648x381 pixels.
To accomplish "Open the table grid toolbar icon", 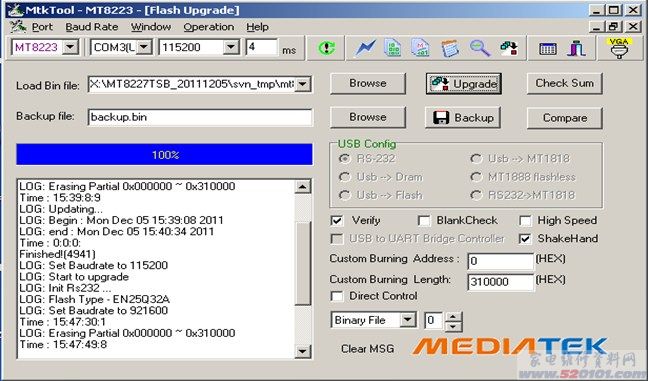I will pyautogui.click(x=548, y=49).
